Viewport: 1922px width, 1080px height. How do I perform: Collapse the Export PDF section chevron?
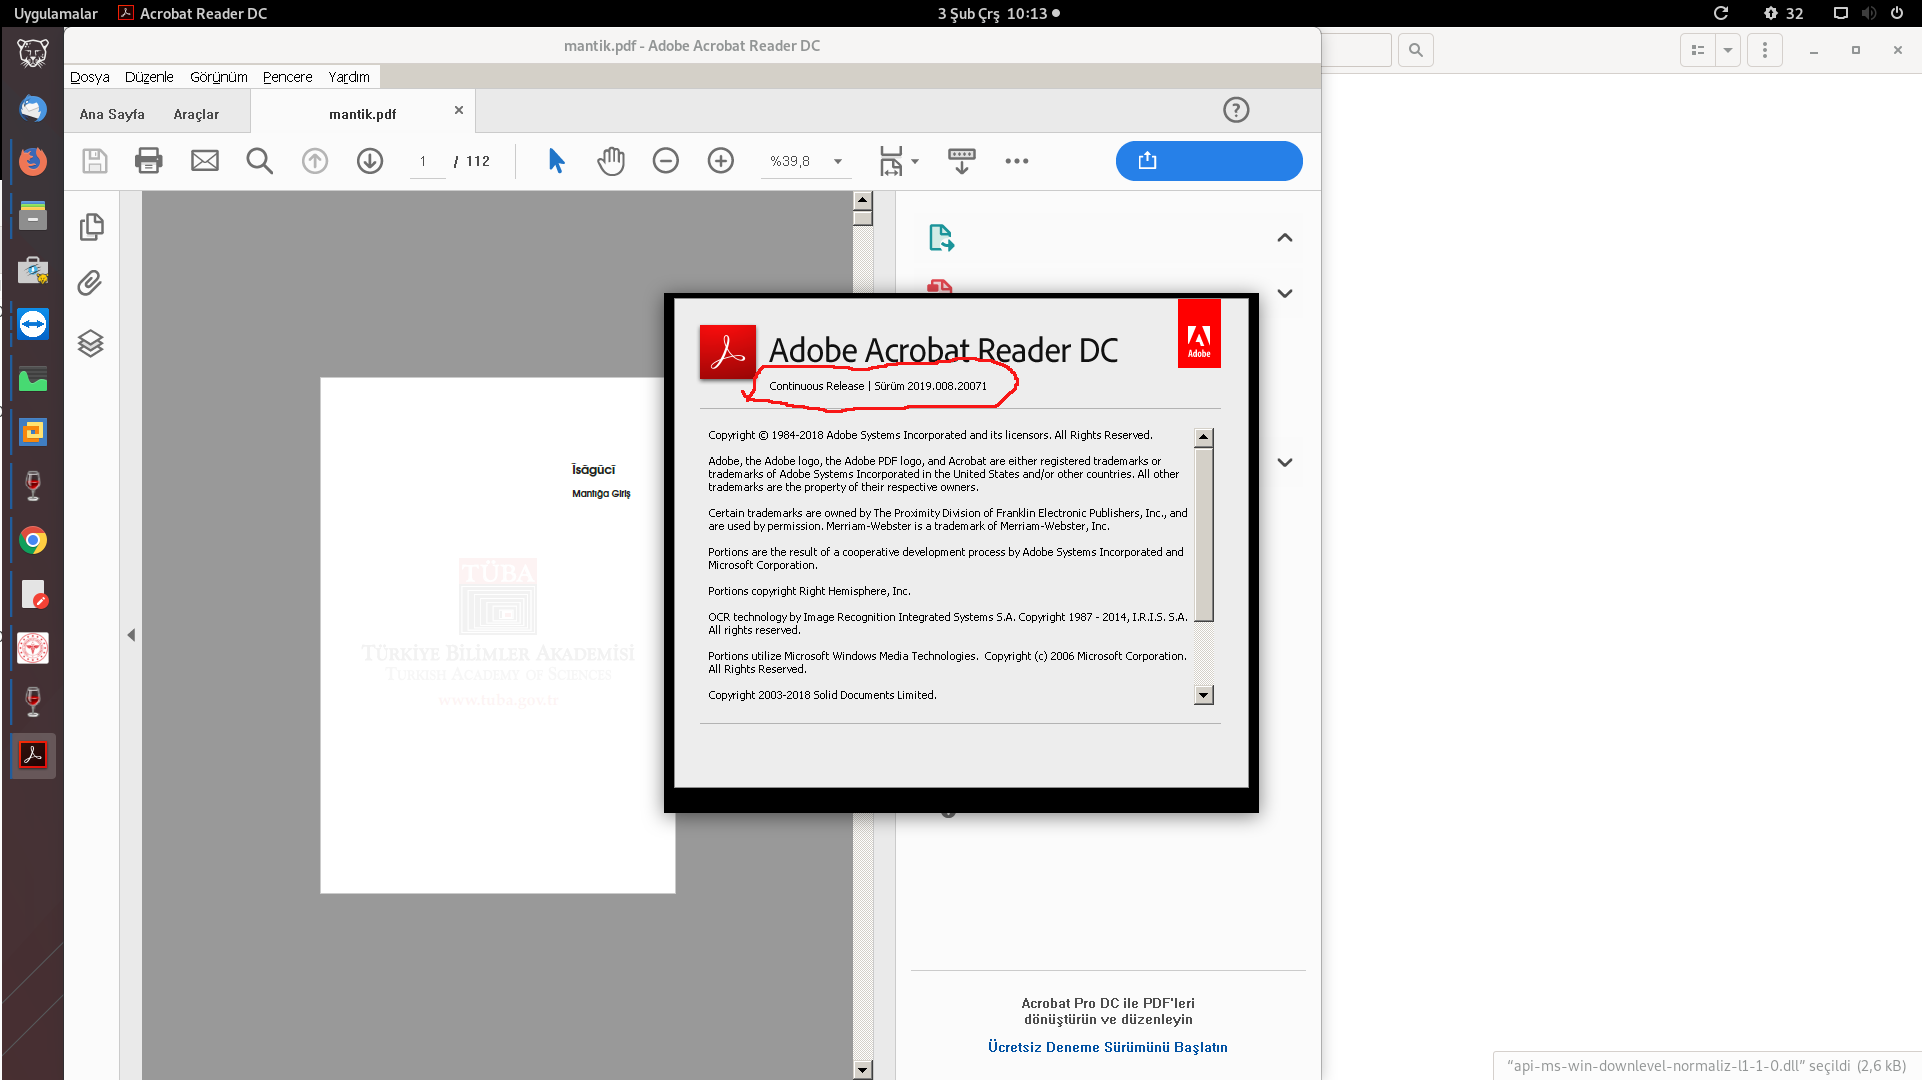click(x=1285, y=238)
